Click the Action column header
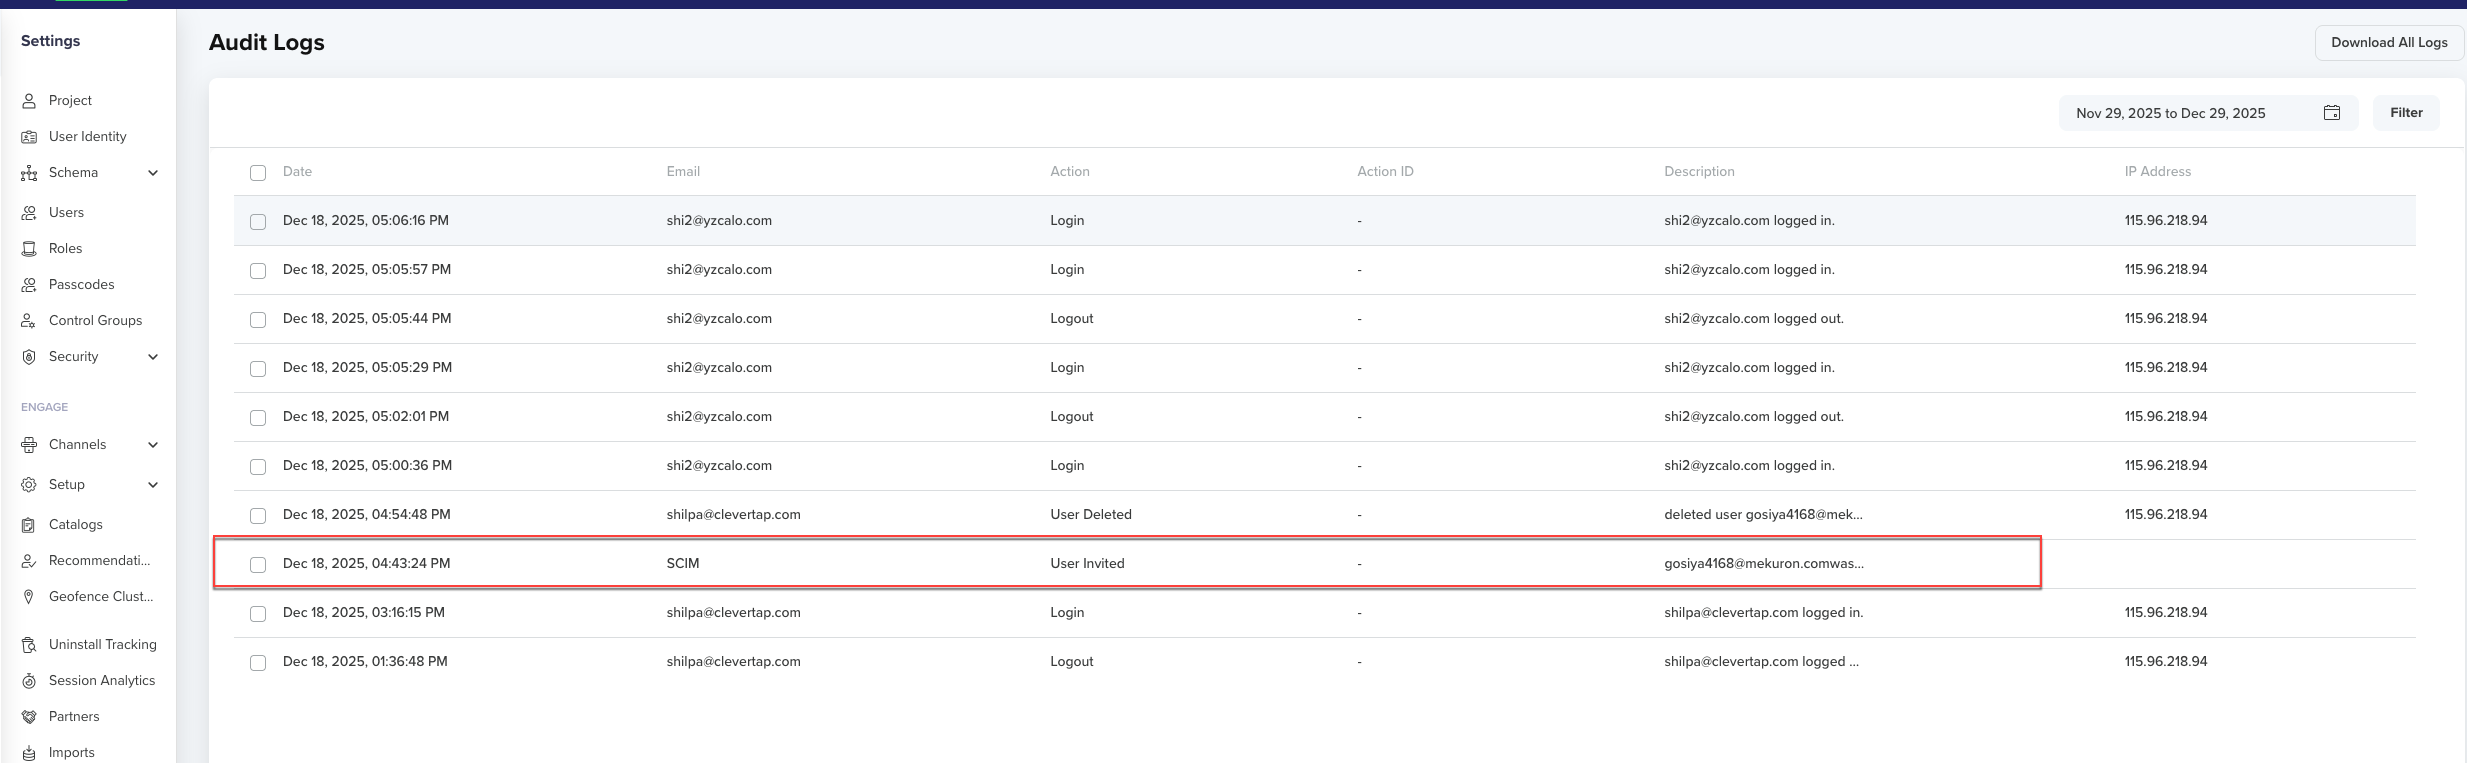Viewport: 2467px width, 763px height. (x=1070, y=172)
